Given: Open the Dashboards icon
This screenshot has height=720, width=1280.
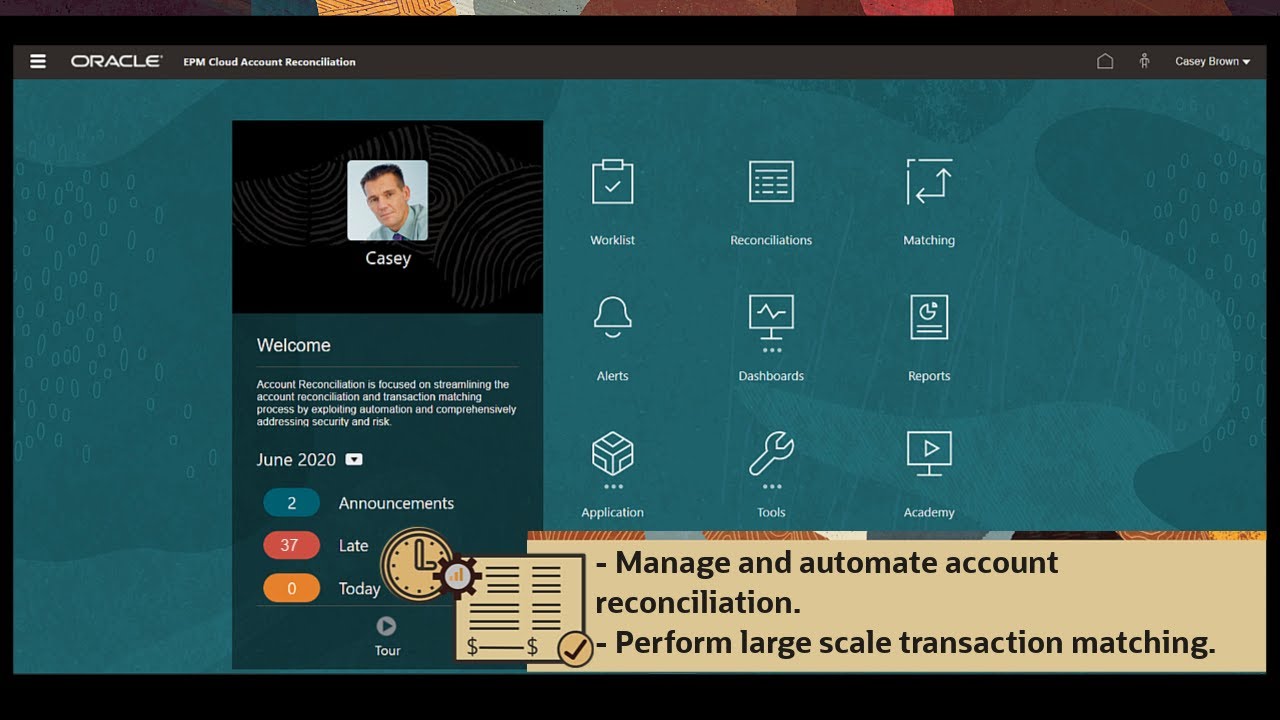Looking at the screenshot, I should 771,316.
